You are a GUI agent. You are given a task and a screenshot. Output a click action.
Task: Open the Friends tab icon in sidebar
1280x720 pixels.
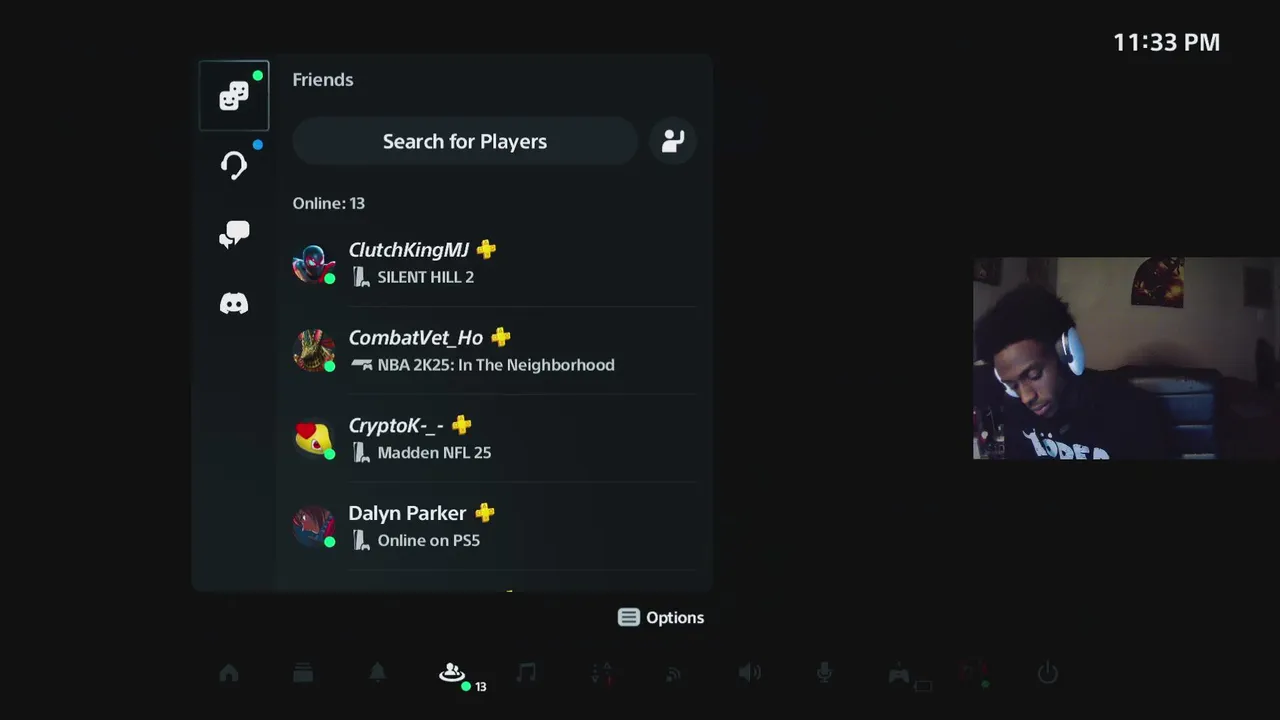234,96
